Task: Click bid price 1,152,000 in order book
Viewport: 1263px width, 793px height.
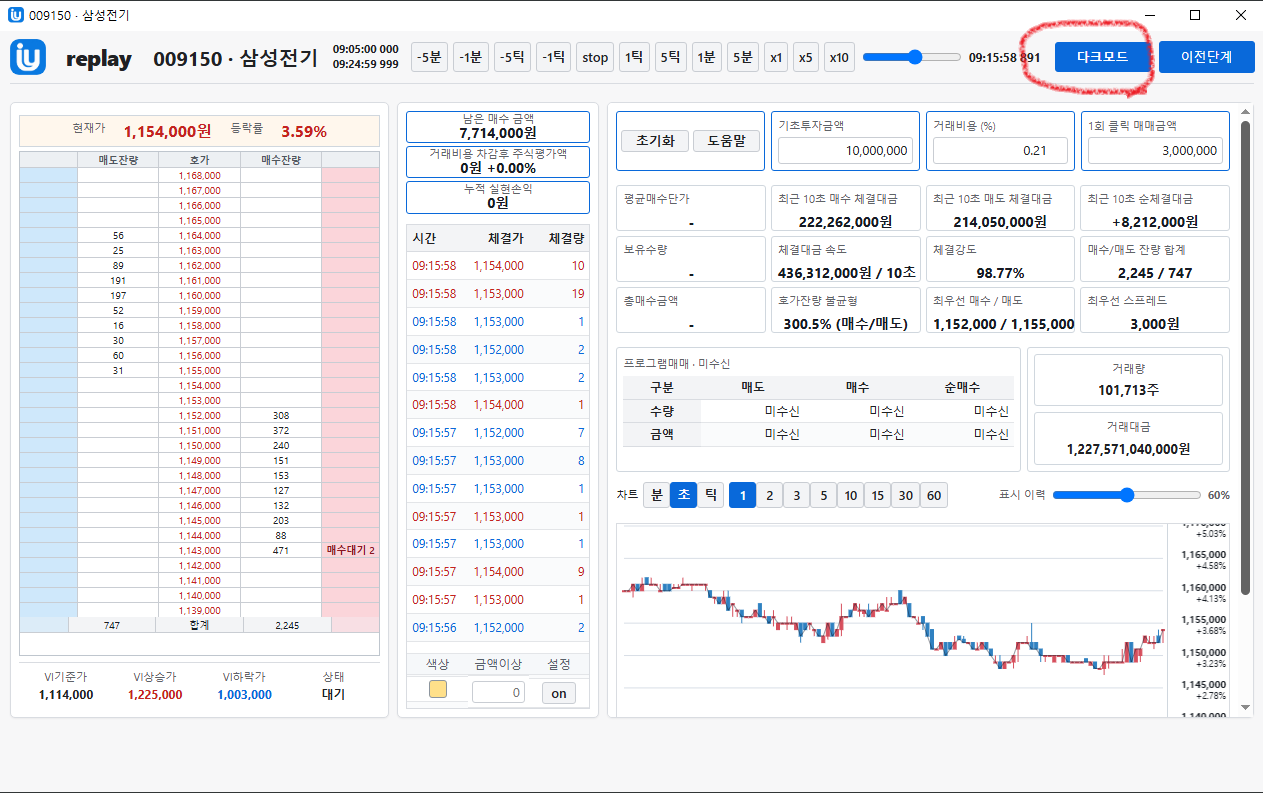Action: coord(199,415)
